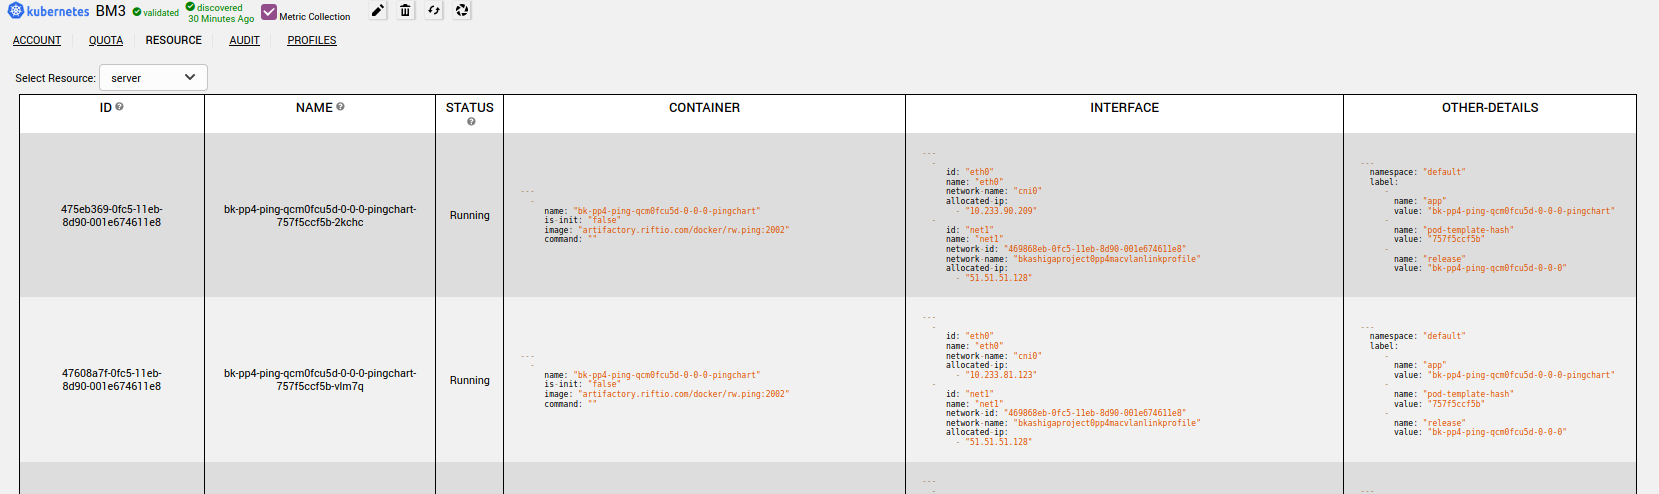Click the green validated checkmark icon
This screenshot has height=494, width=1659.
coord(137,12)
